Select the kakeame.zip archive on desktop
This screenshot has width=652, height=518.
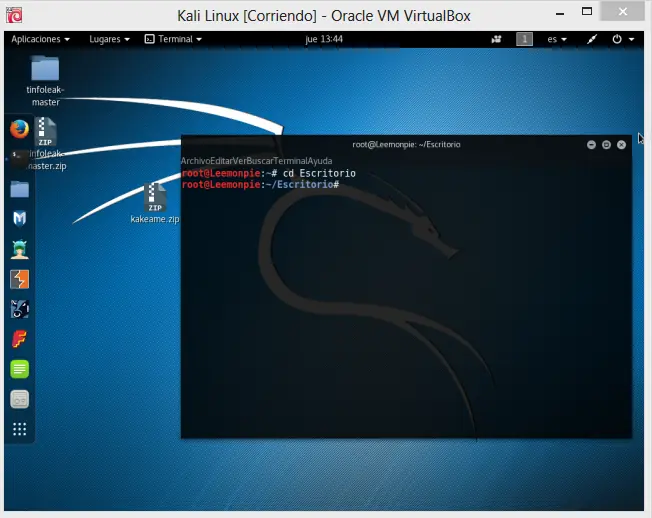click(155, 203)
